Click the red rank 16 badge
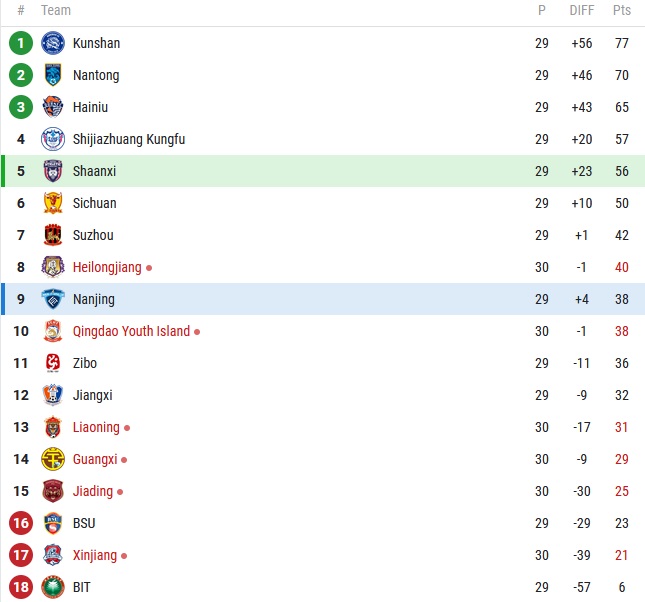The image size is (645, 602). (x=21, y=523)
